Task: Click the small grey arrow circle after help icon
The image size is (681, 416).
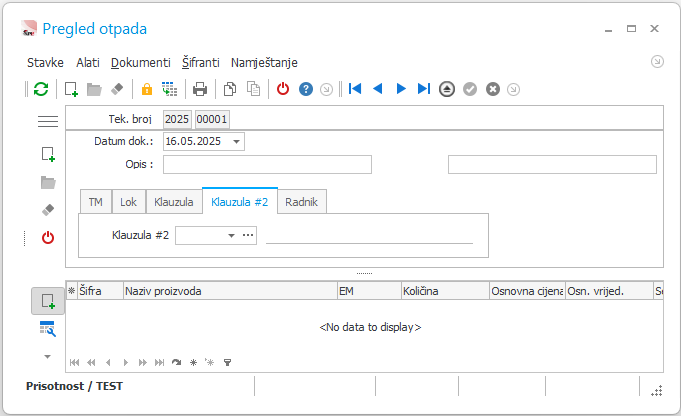Action: [326, 89]
